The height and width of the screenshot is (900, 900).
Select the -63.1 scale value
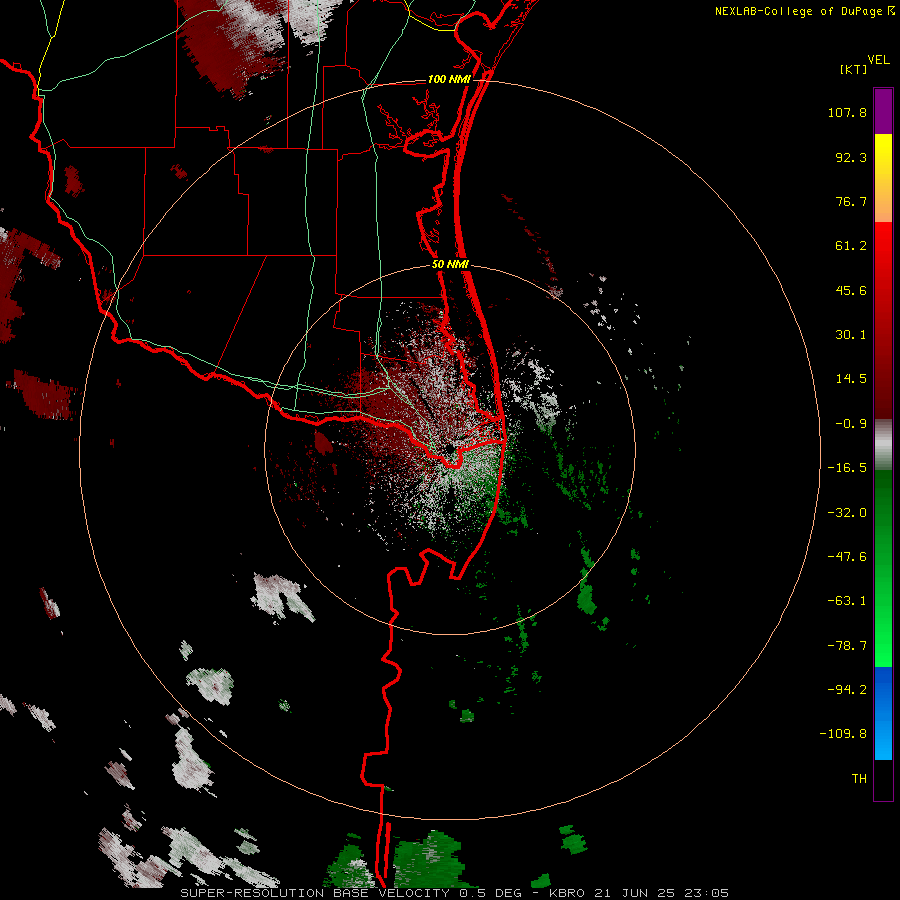(847, 601)
